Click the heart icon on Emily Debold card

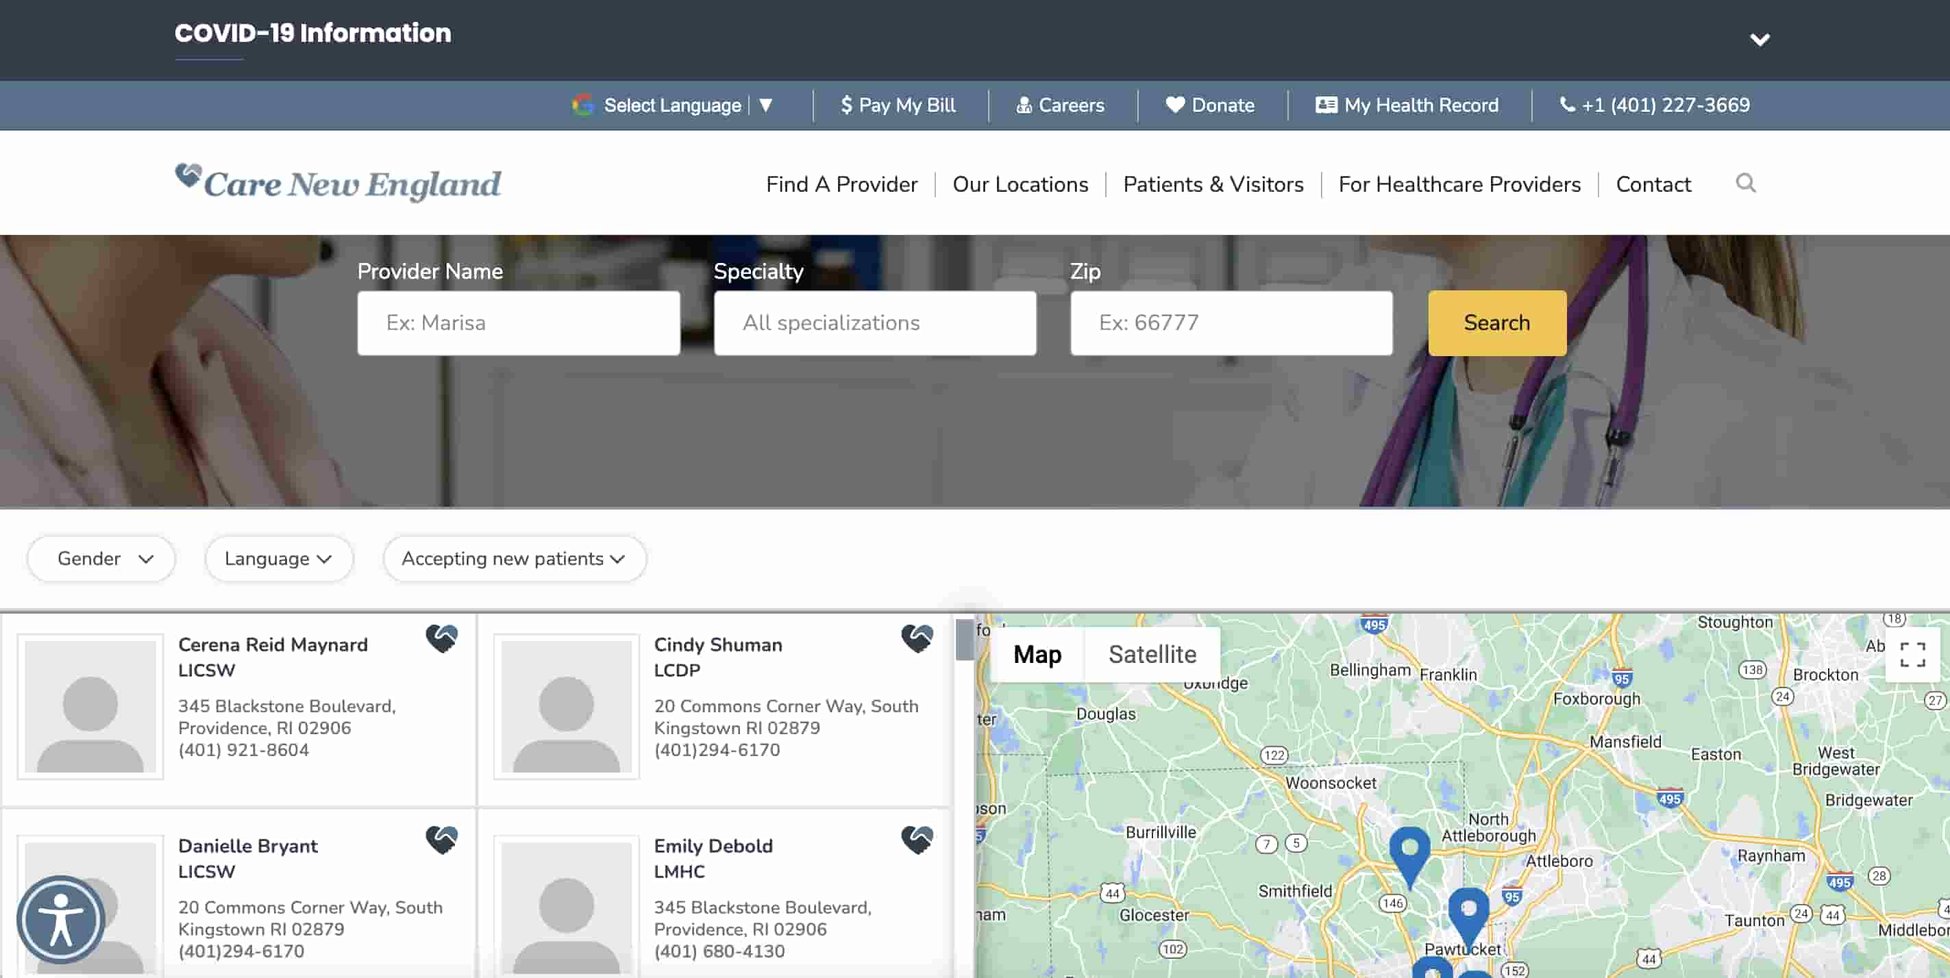(917, 839)
